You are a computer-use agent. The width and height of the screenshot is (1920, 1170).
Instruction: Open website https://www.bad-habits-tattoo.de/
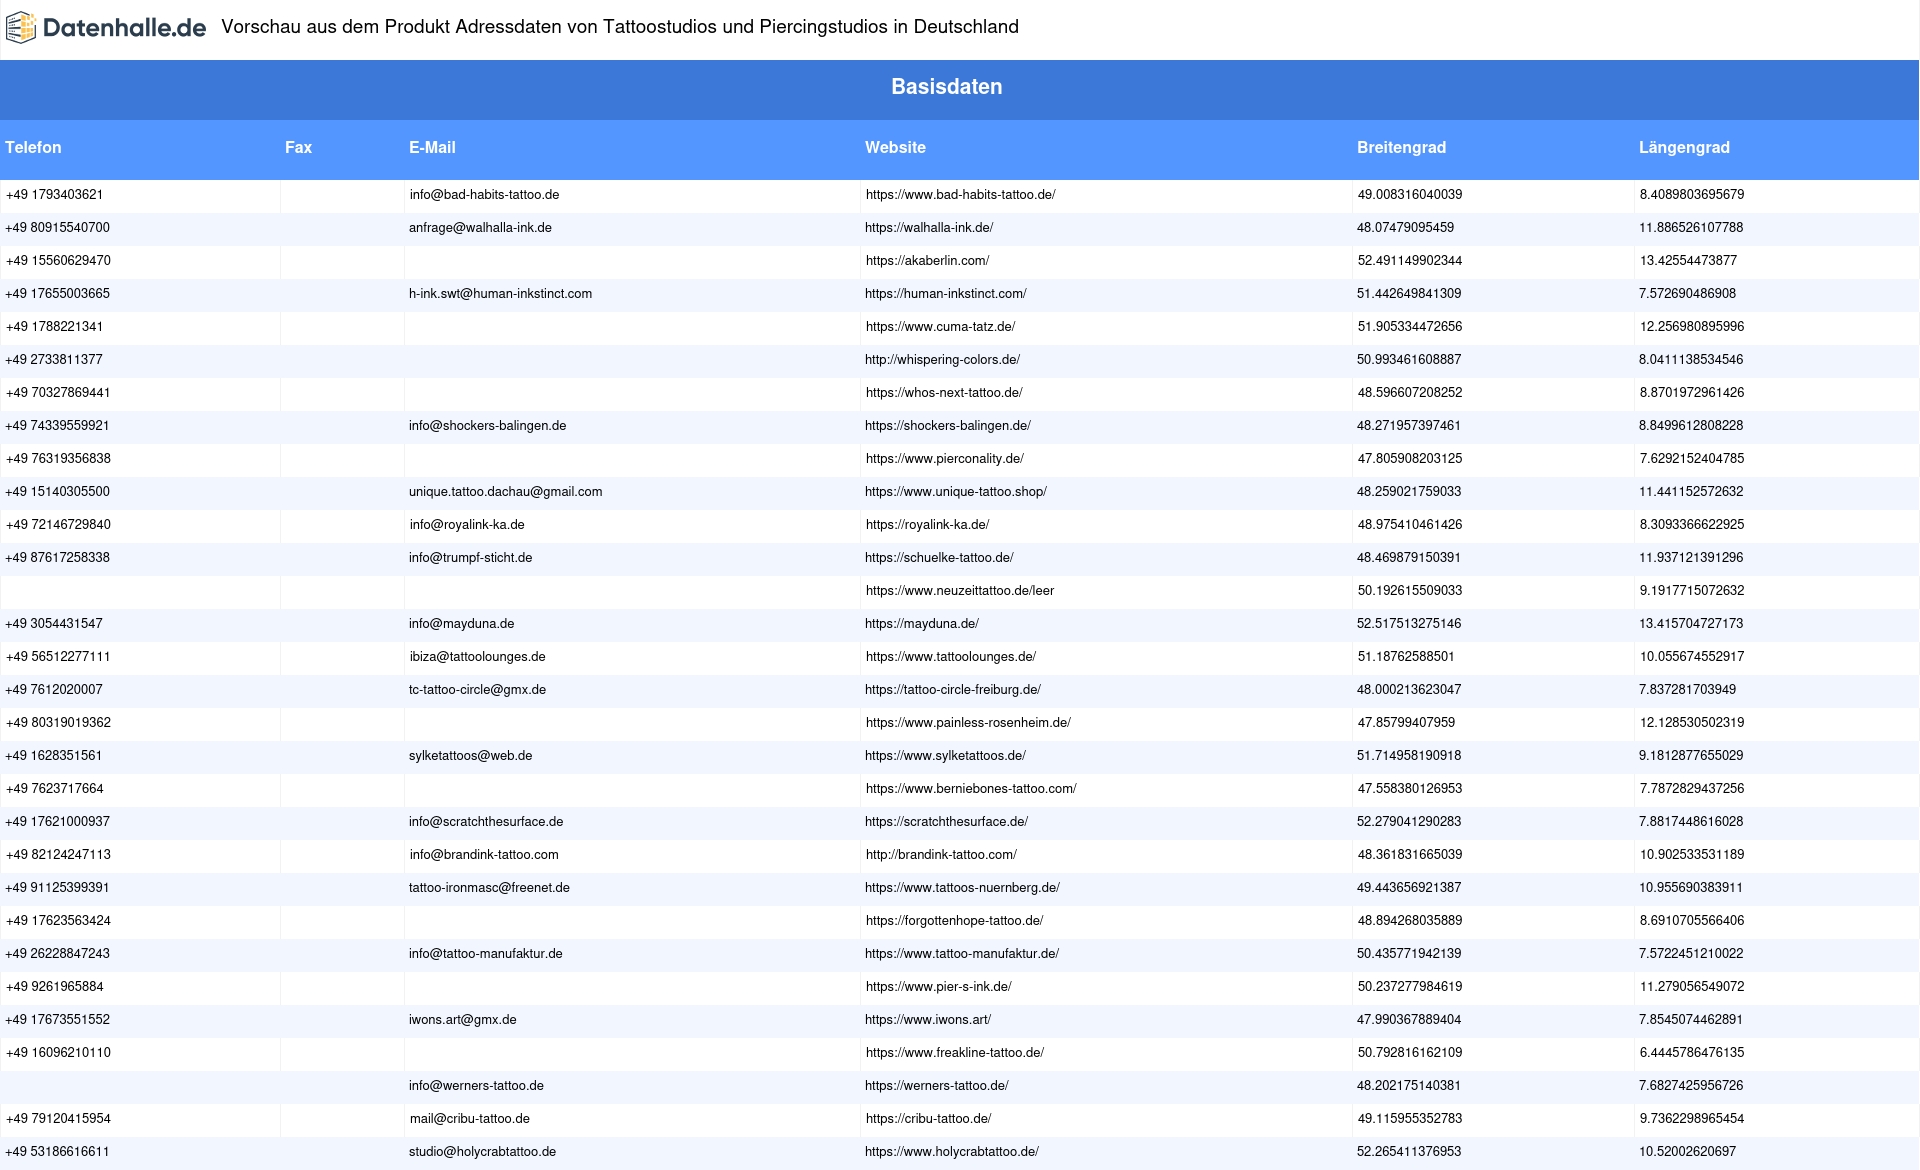(960, 195)
